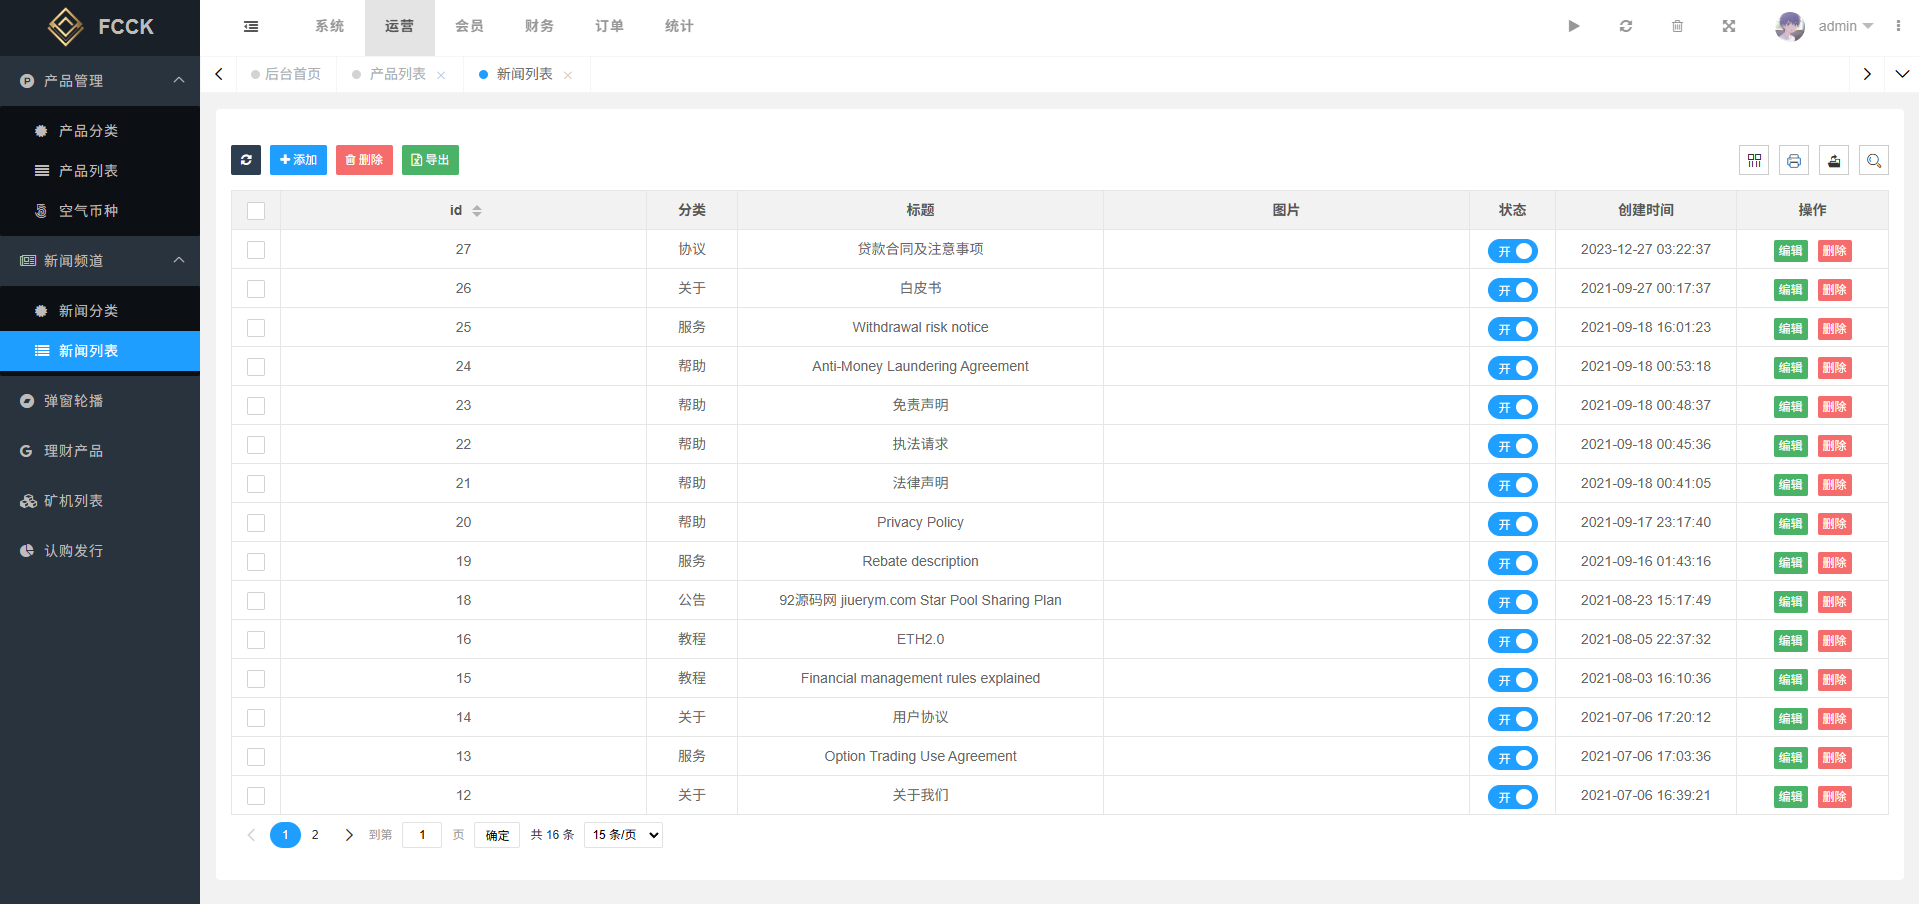Image resolution: width=1919 pixels, height=904 pixels.
Task: Switch to the 统计 top menu
Action: click(679, 26)
